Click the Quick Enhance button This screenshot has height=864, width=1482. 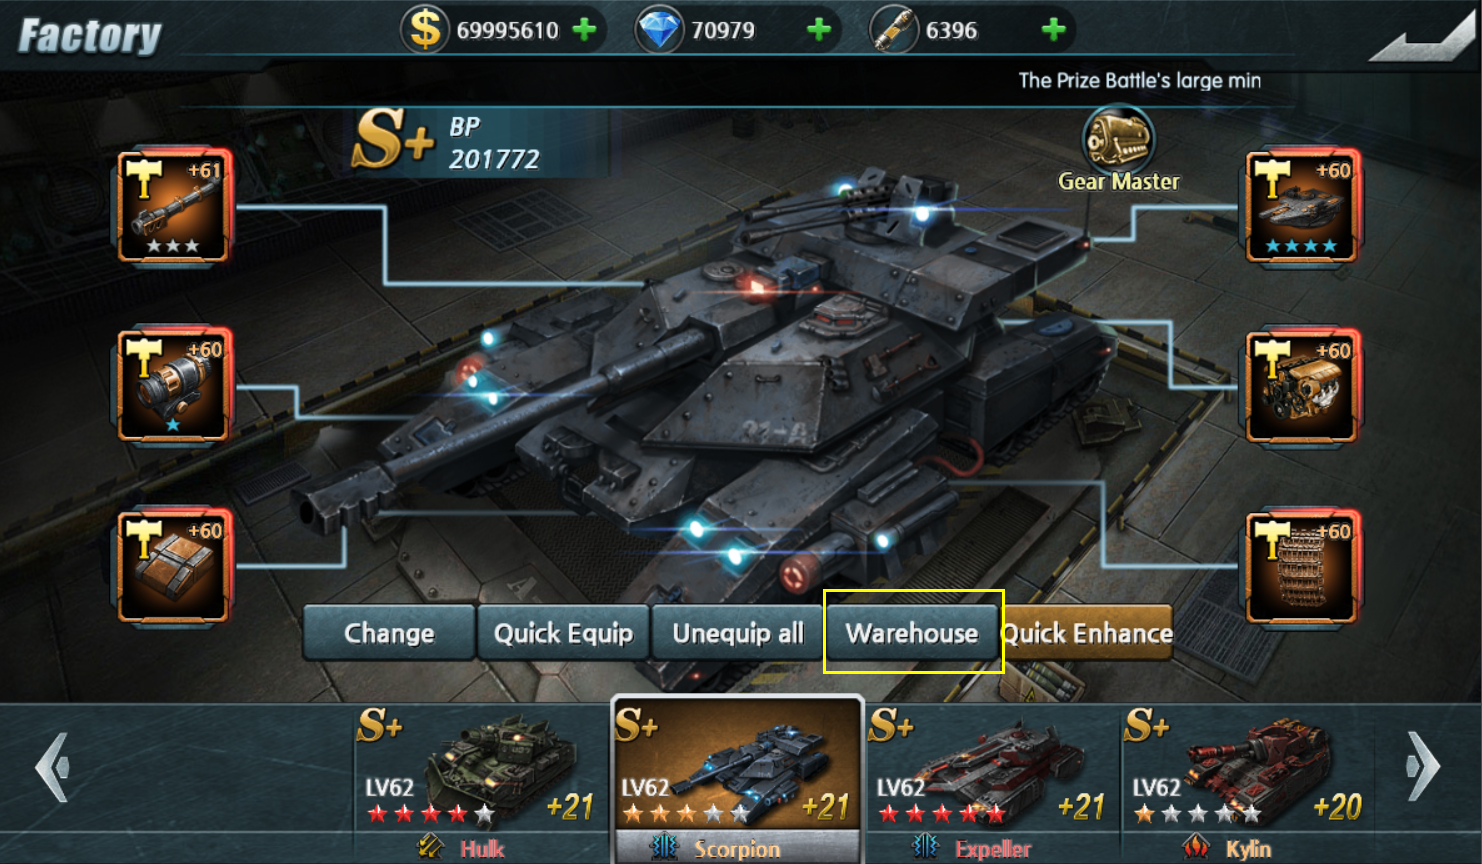pos(1087,633)
